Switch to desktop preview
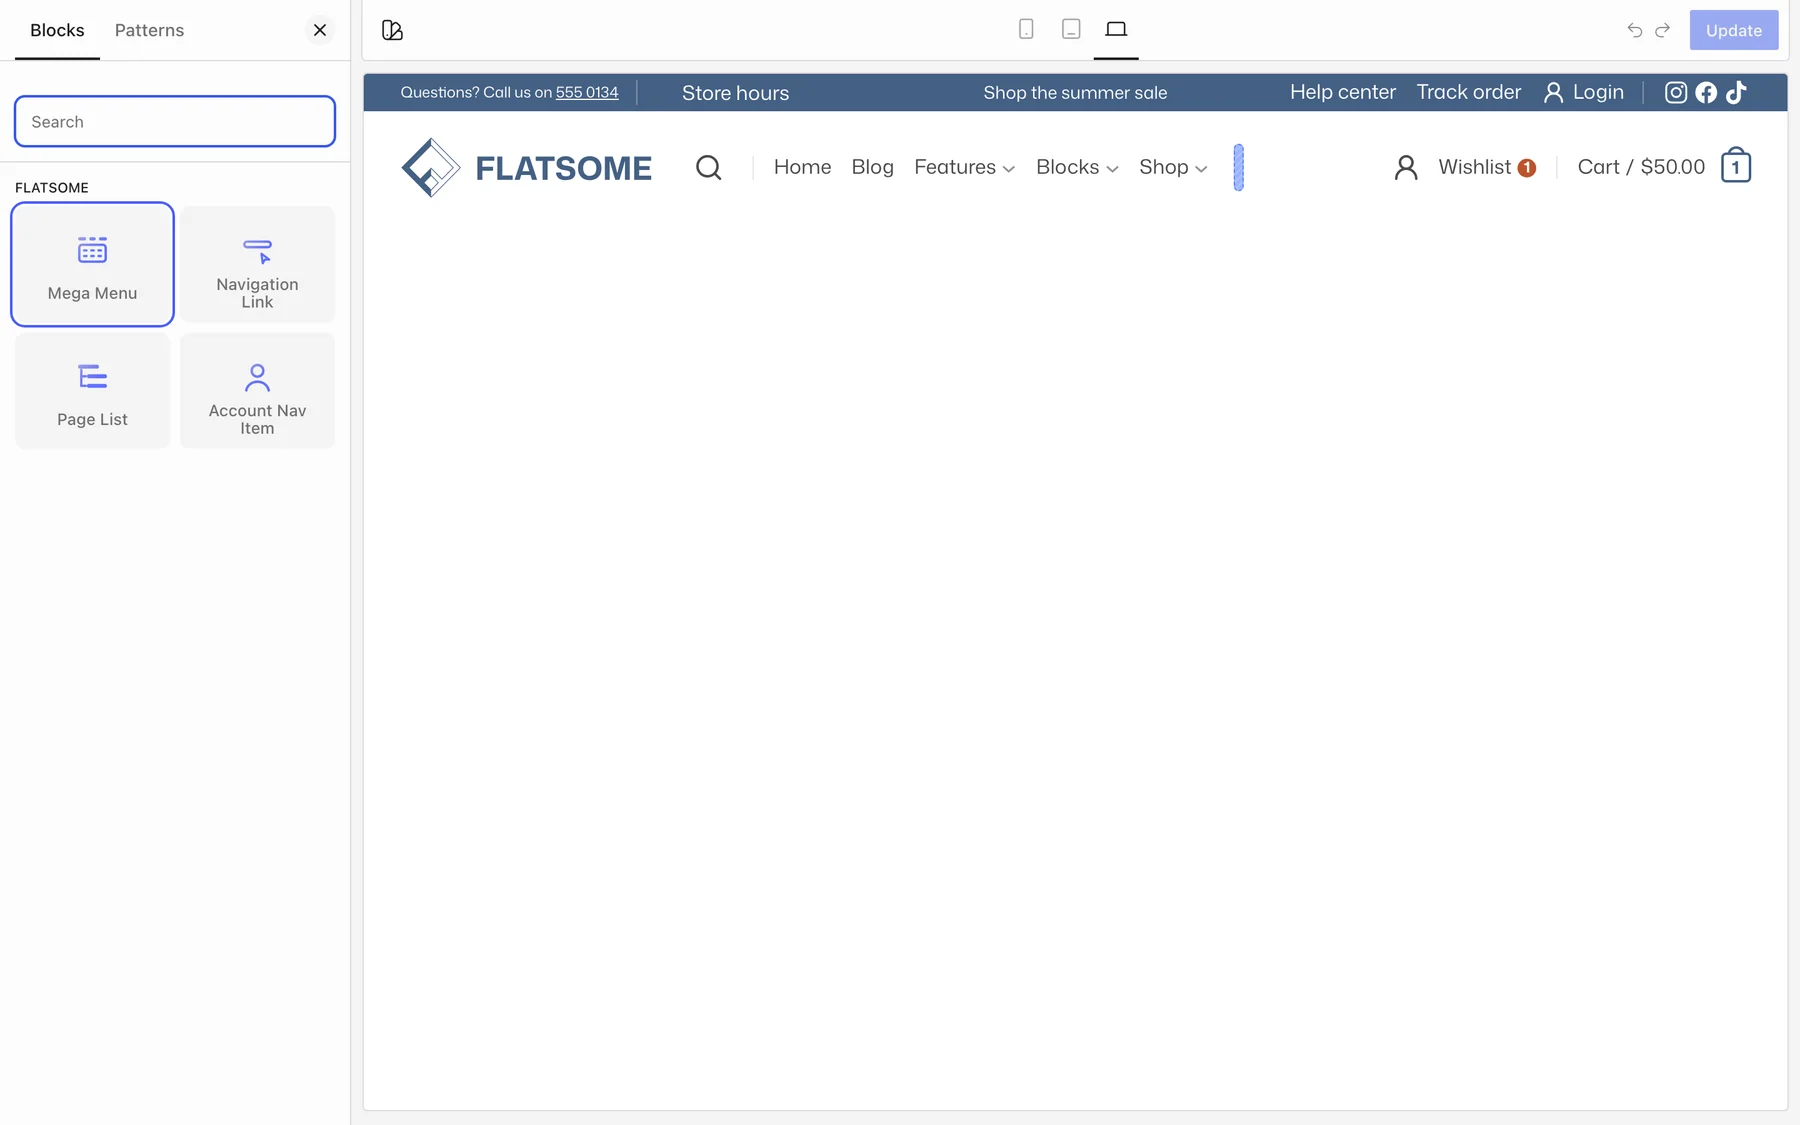The height and width of the screenshot is (1125, 1800). click(x=1116, y=29)
